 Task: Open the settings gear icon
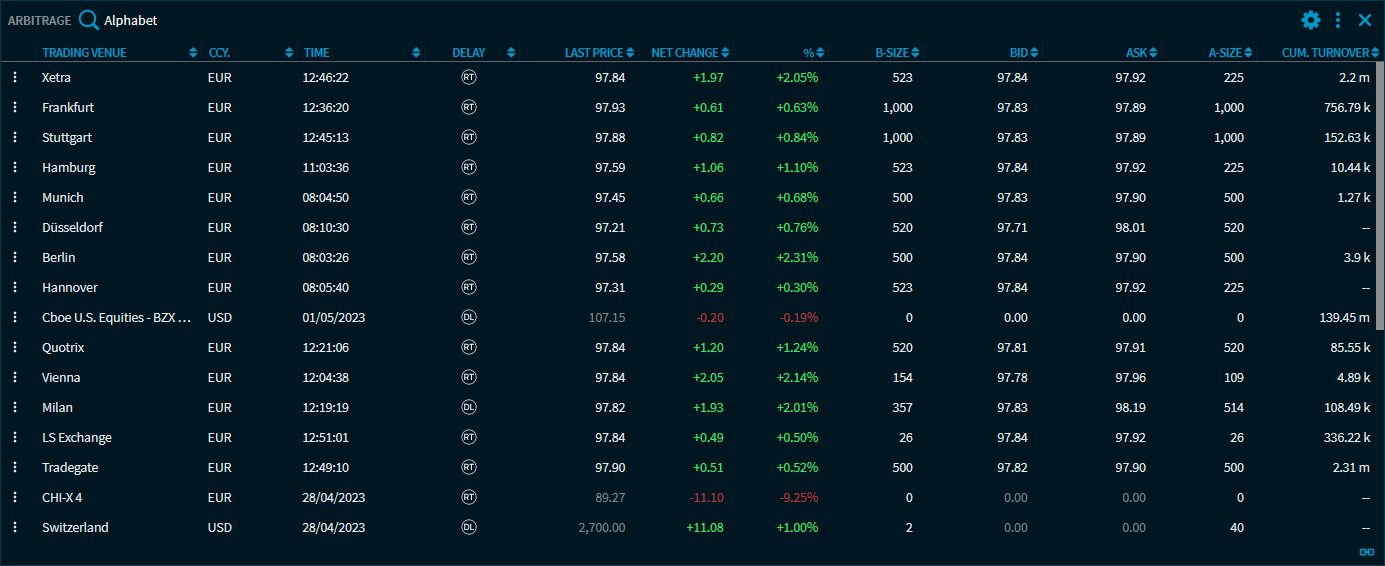point(1310,20)
